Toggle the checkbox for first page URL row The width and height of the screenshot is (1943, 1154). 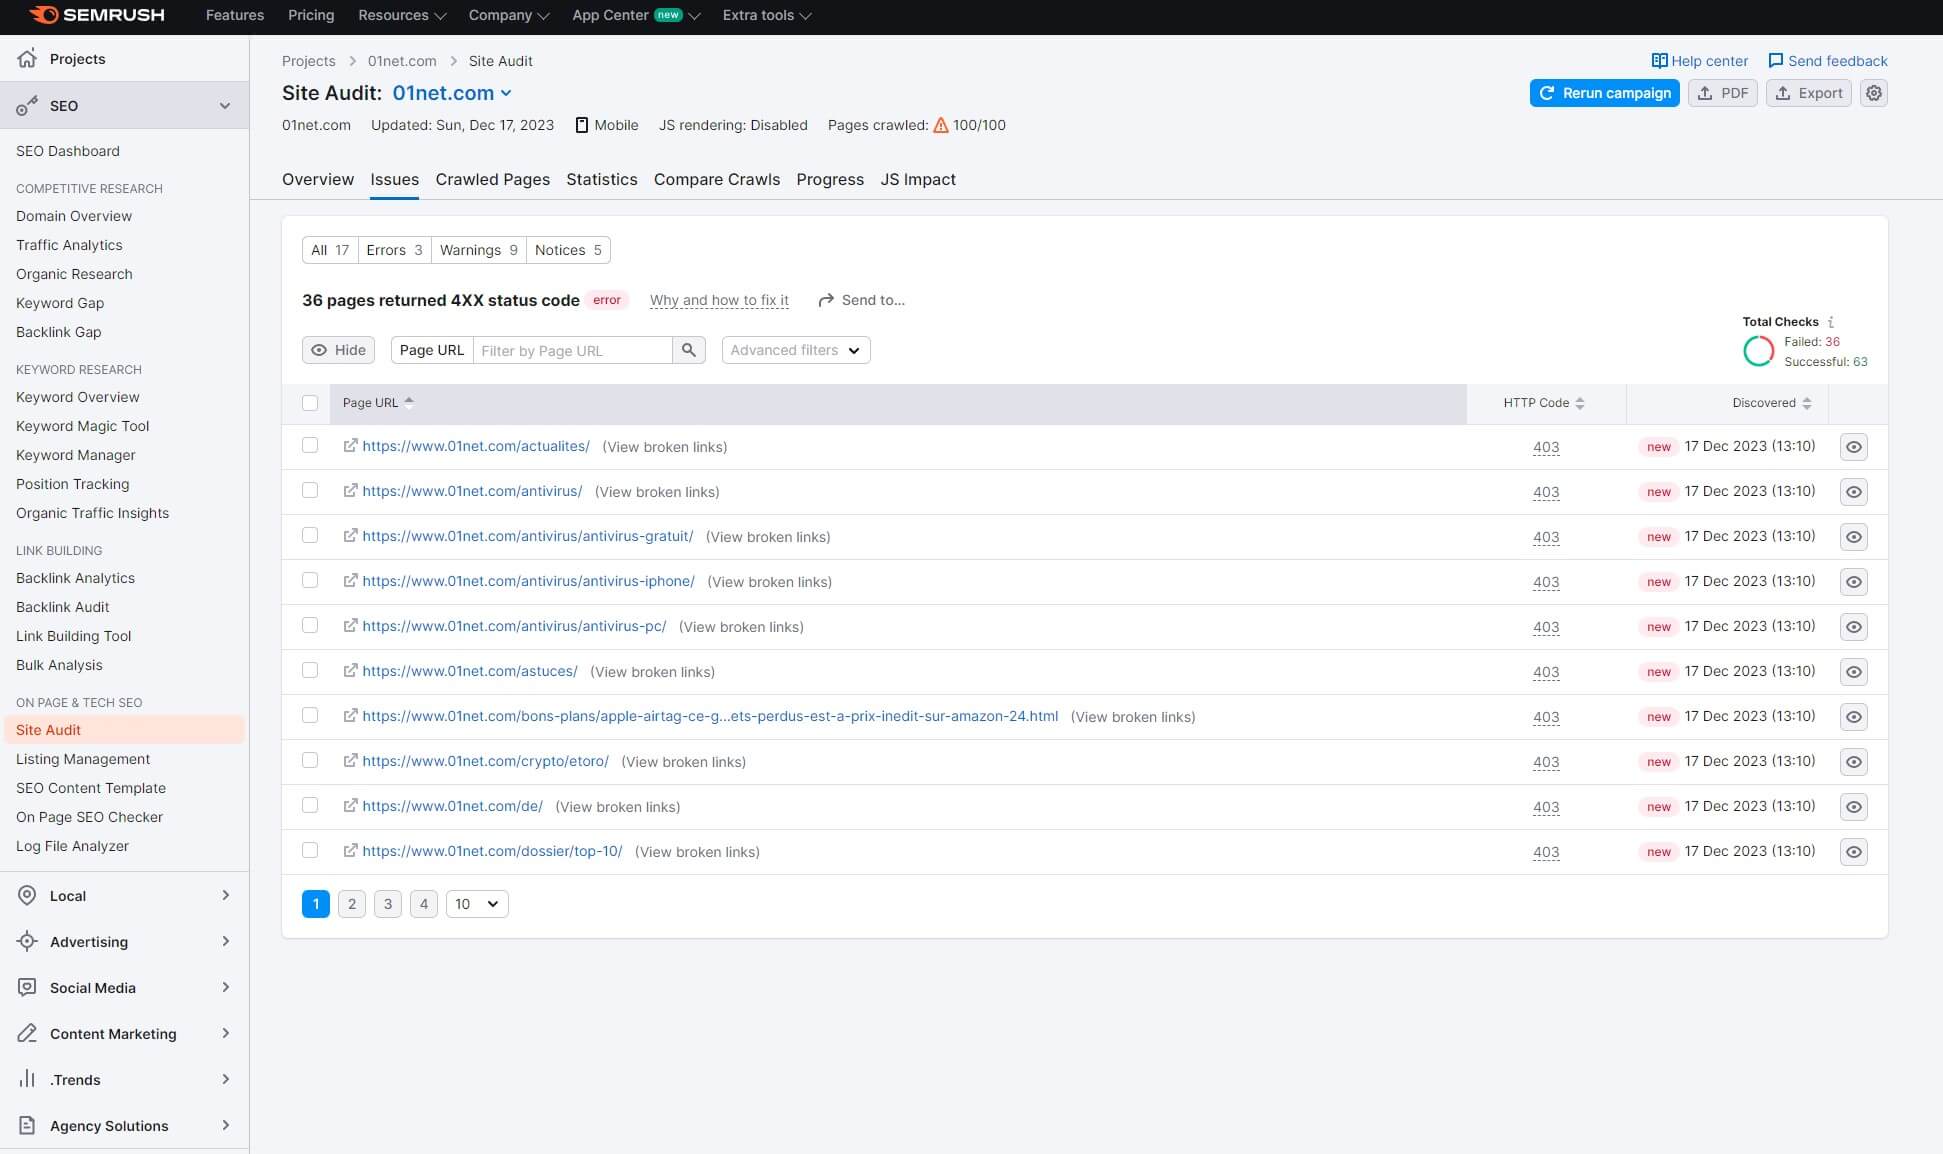click(x=312, y=446)
